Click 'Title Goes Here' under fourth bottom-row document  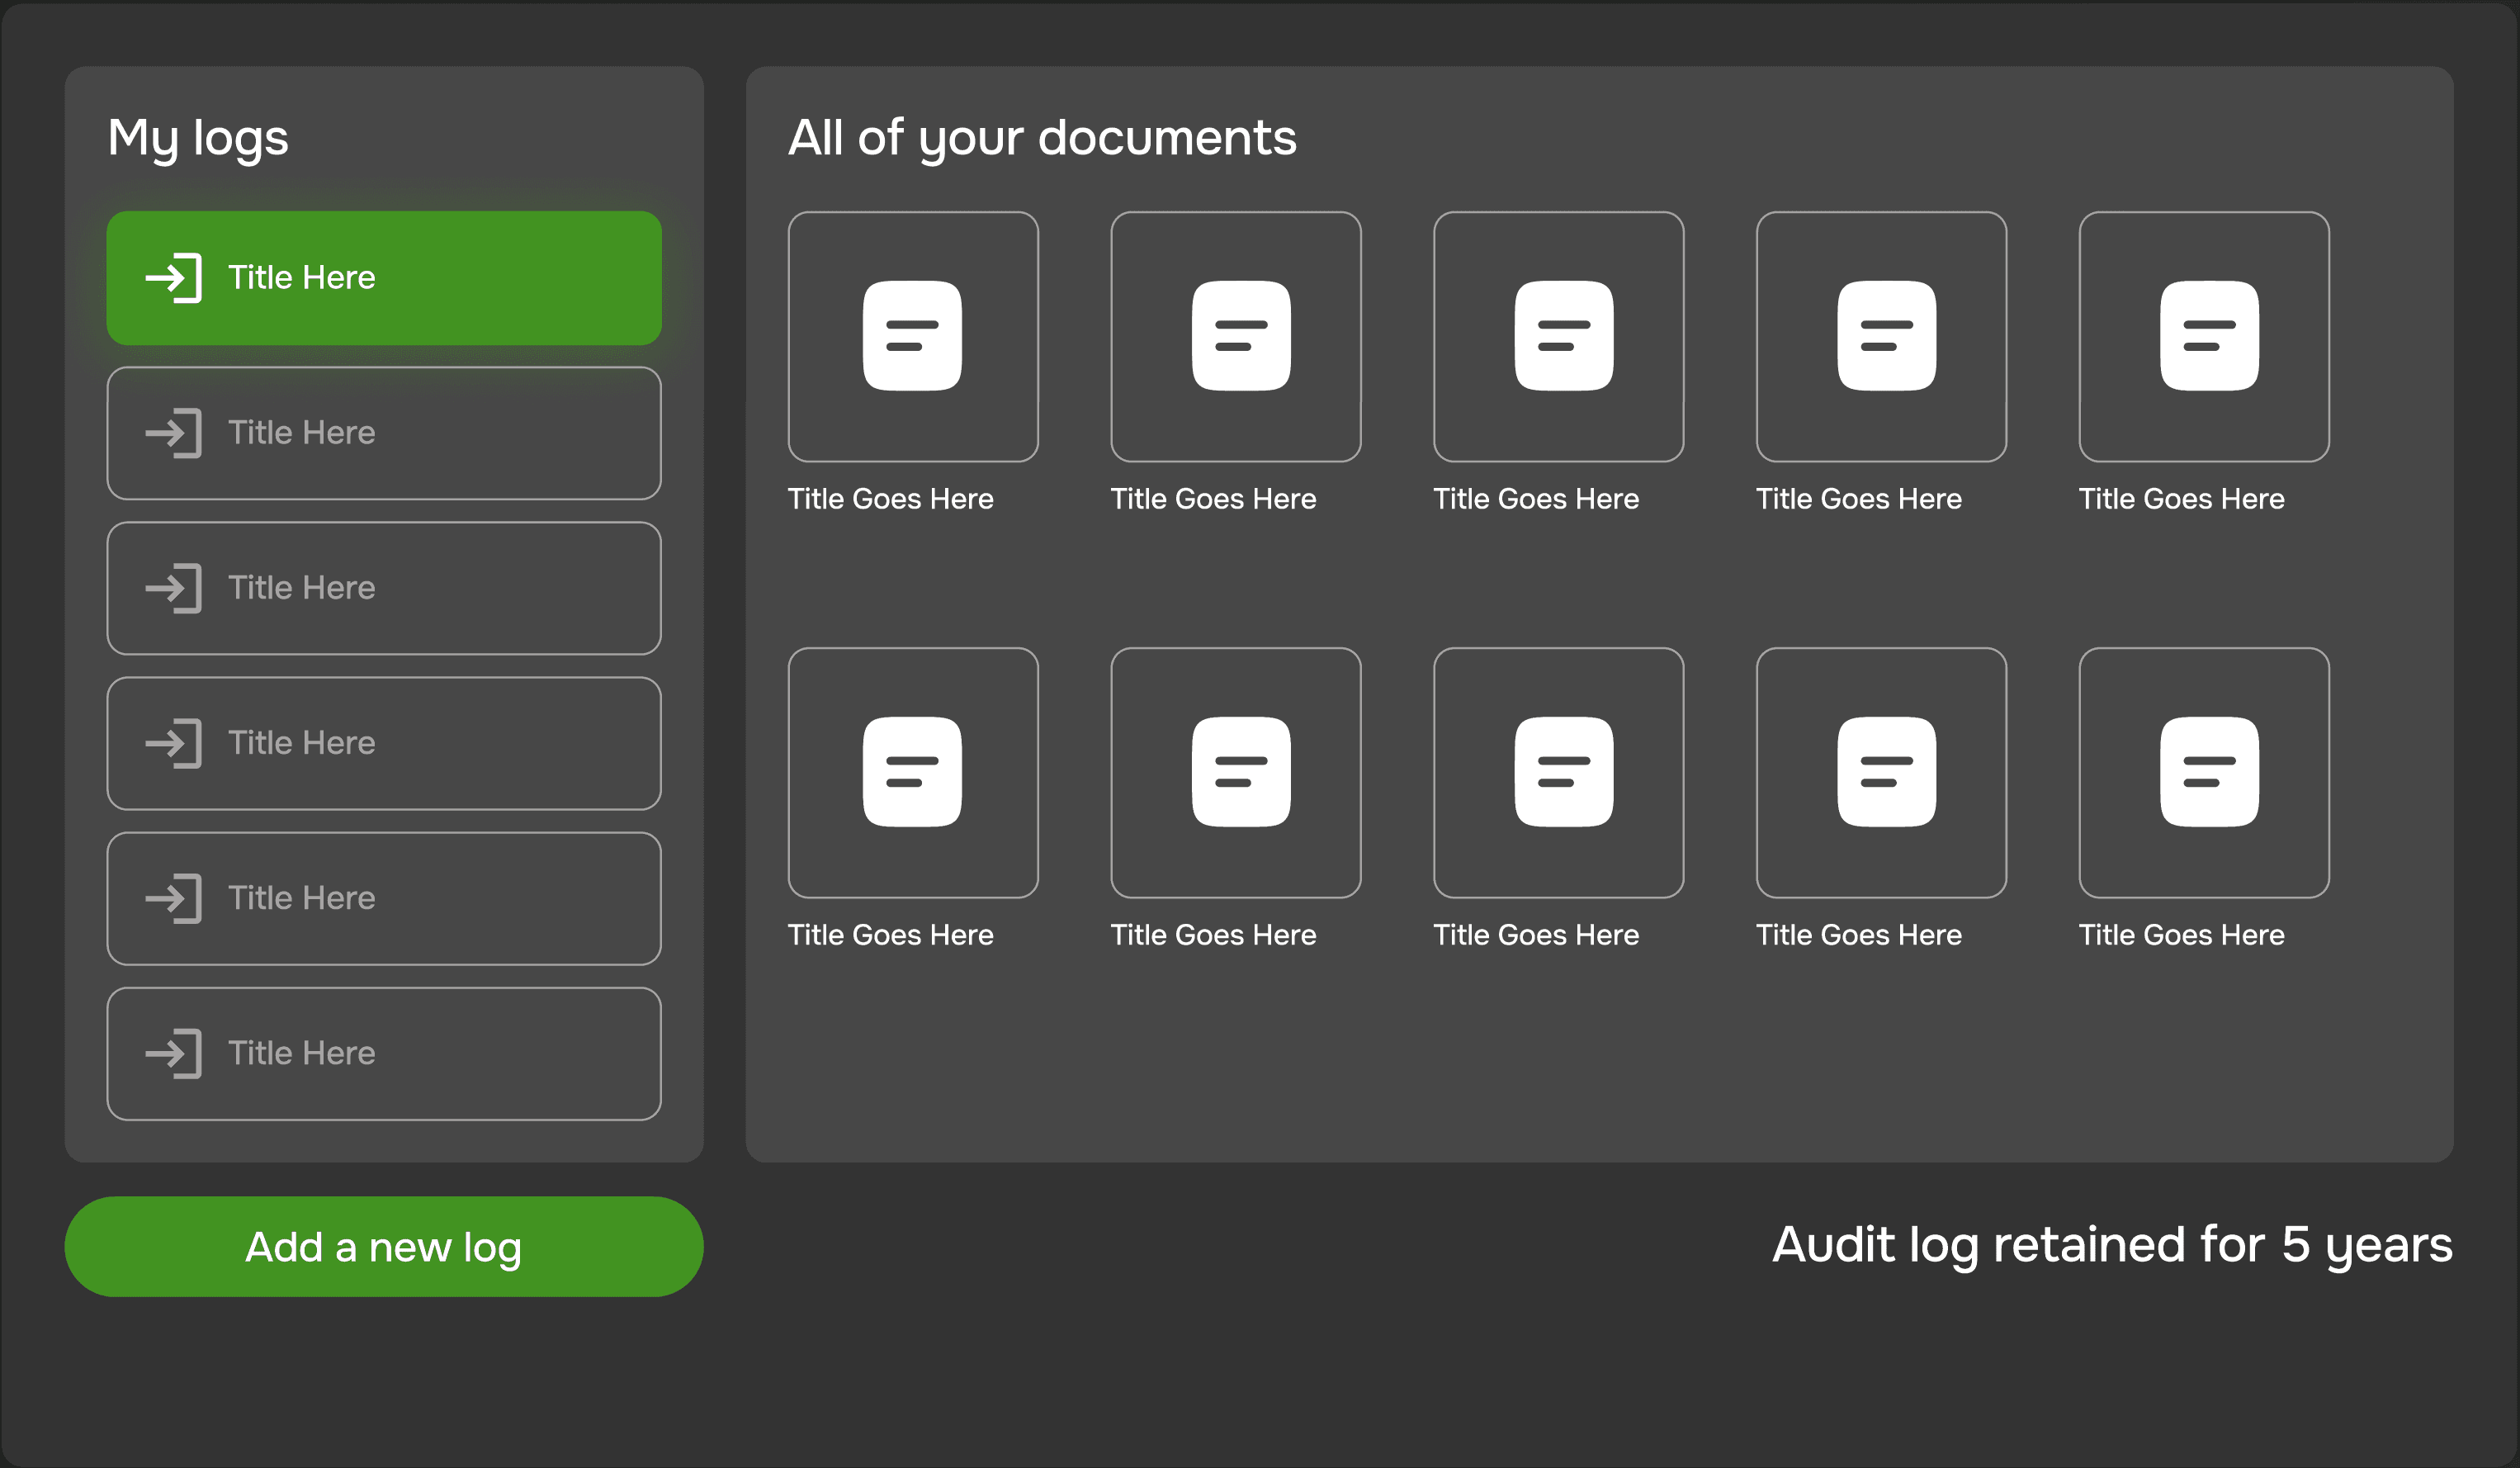click(x=1860, y=935)
